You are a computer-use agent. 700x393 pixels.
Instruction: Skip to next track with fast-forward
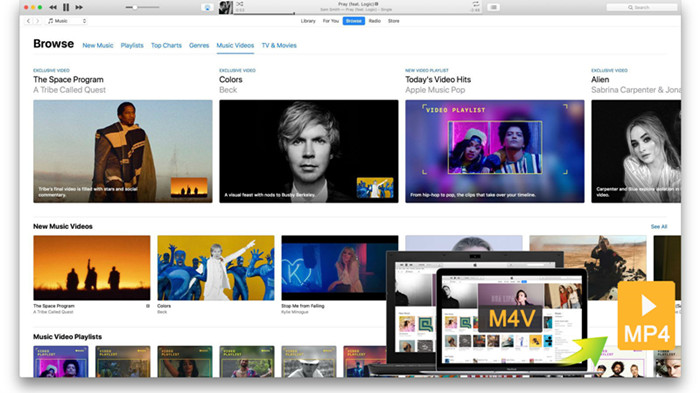tap(79, 7)
